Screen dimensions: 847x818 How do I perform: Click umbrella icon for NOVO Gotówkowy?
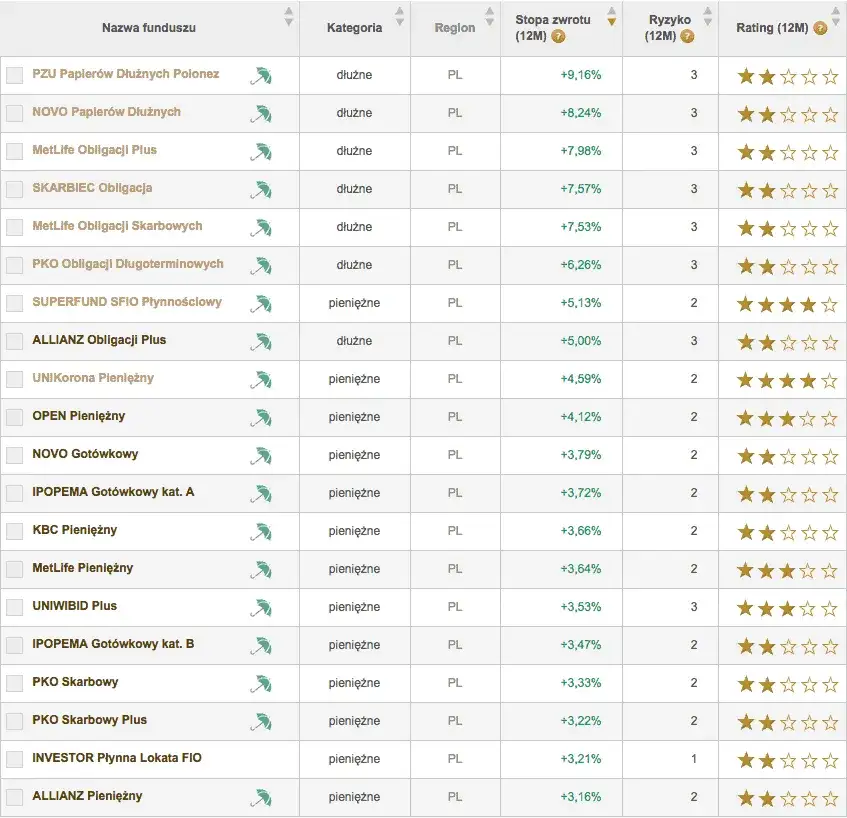coord(261,456)
